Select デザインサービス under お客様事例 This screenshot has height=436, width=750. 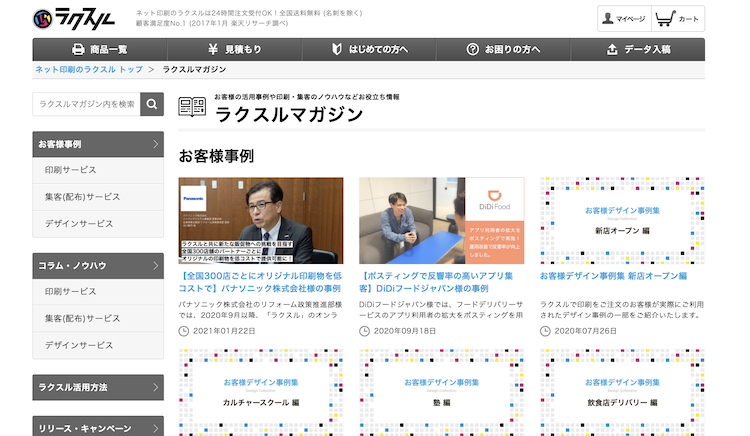coord(98,224)
